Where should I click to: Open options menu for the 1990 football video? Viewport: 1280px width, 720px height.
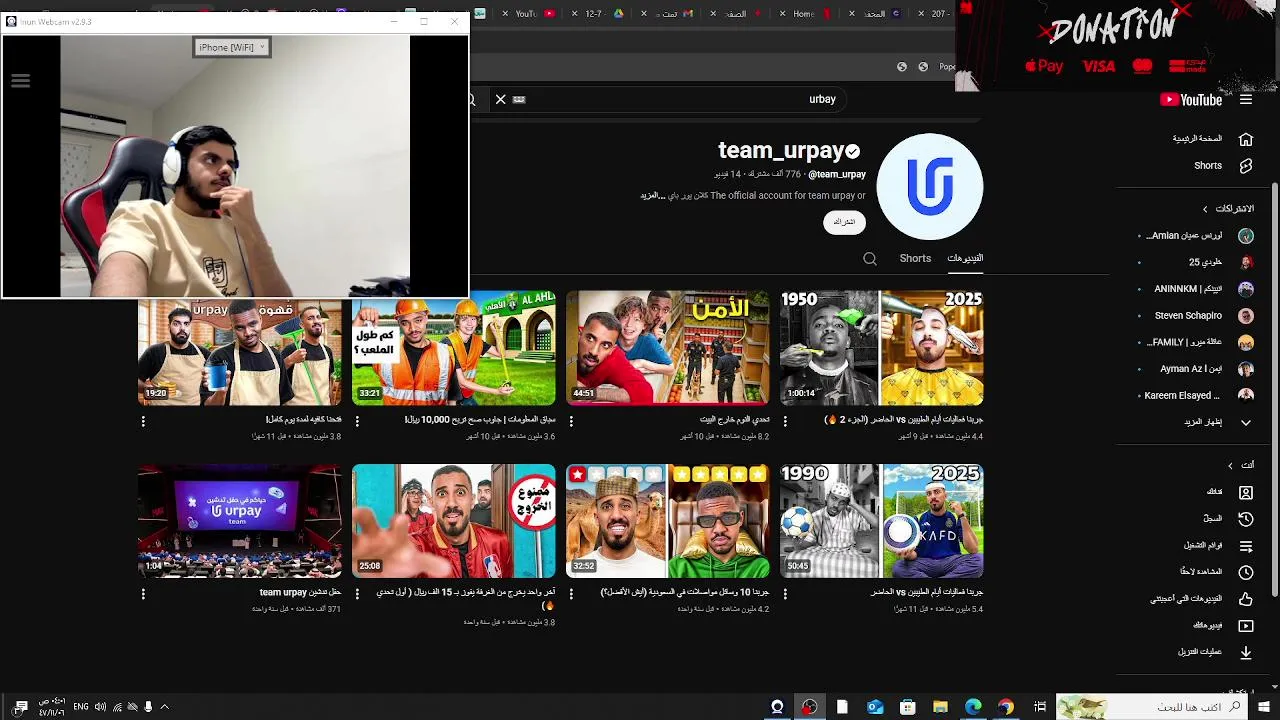(785, 594)
